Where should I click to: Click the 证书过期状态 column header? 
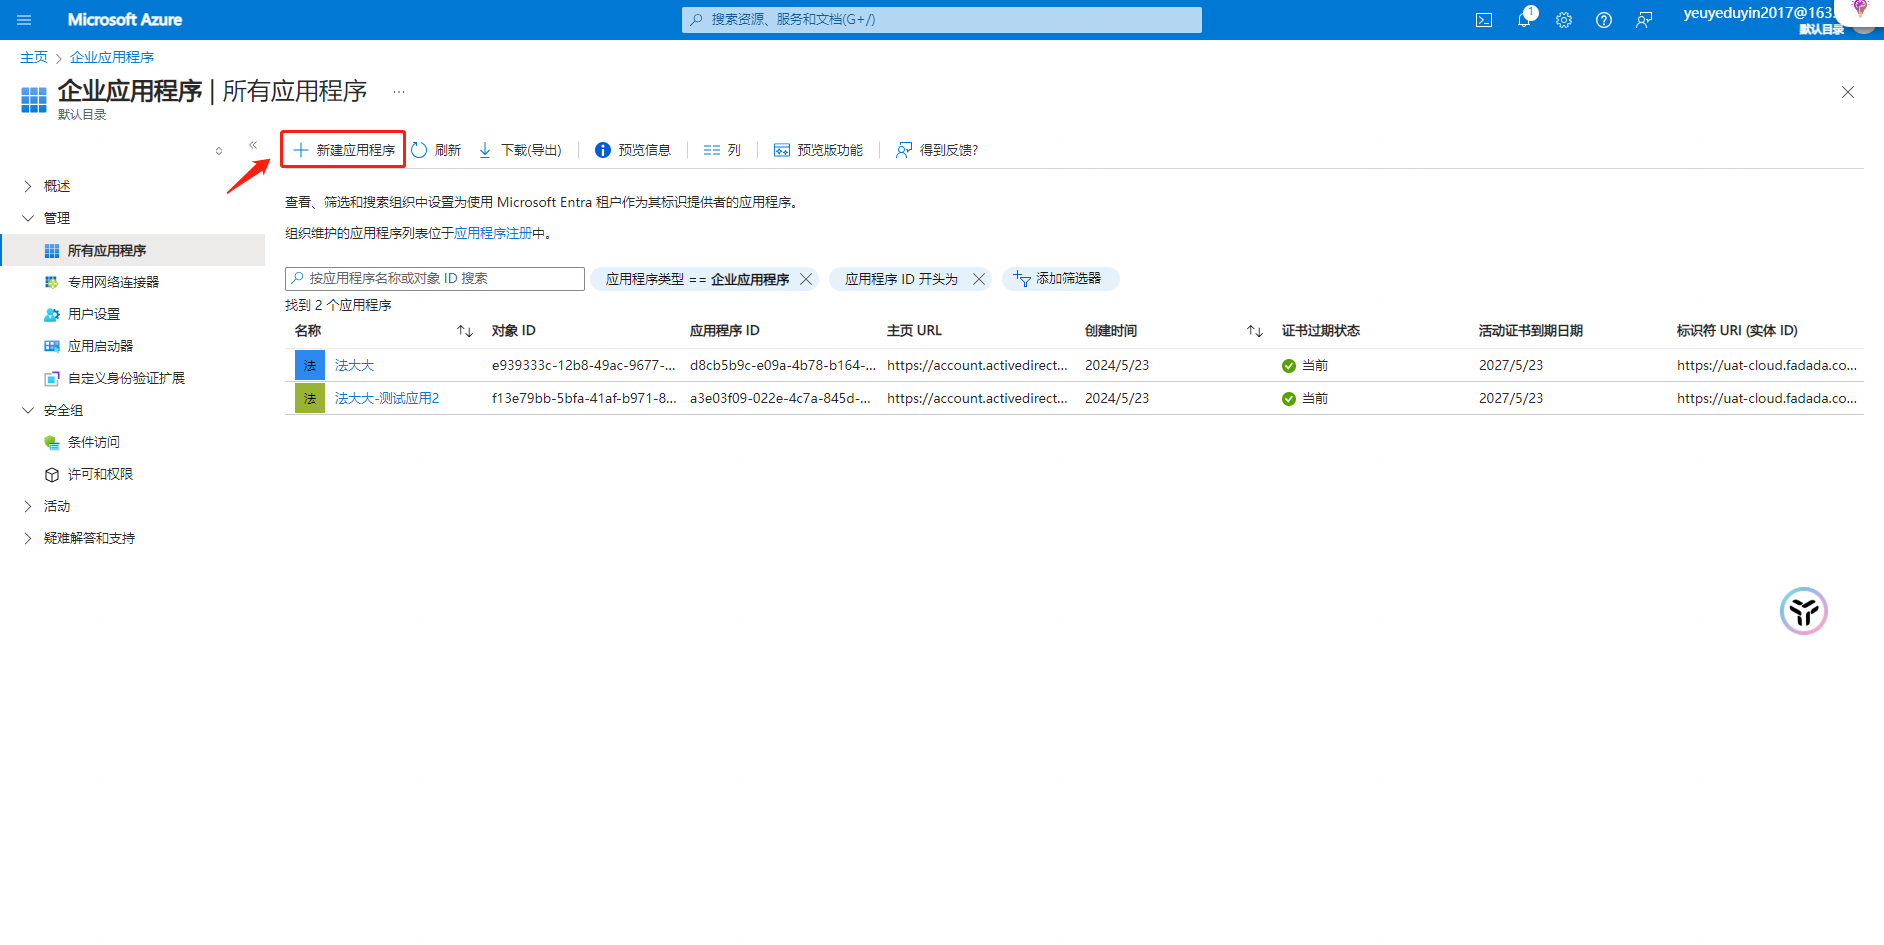pyautogui.click(x=1321, y=331)
